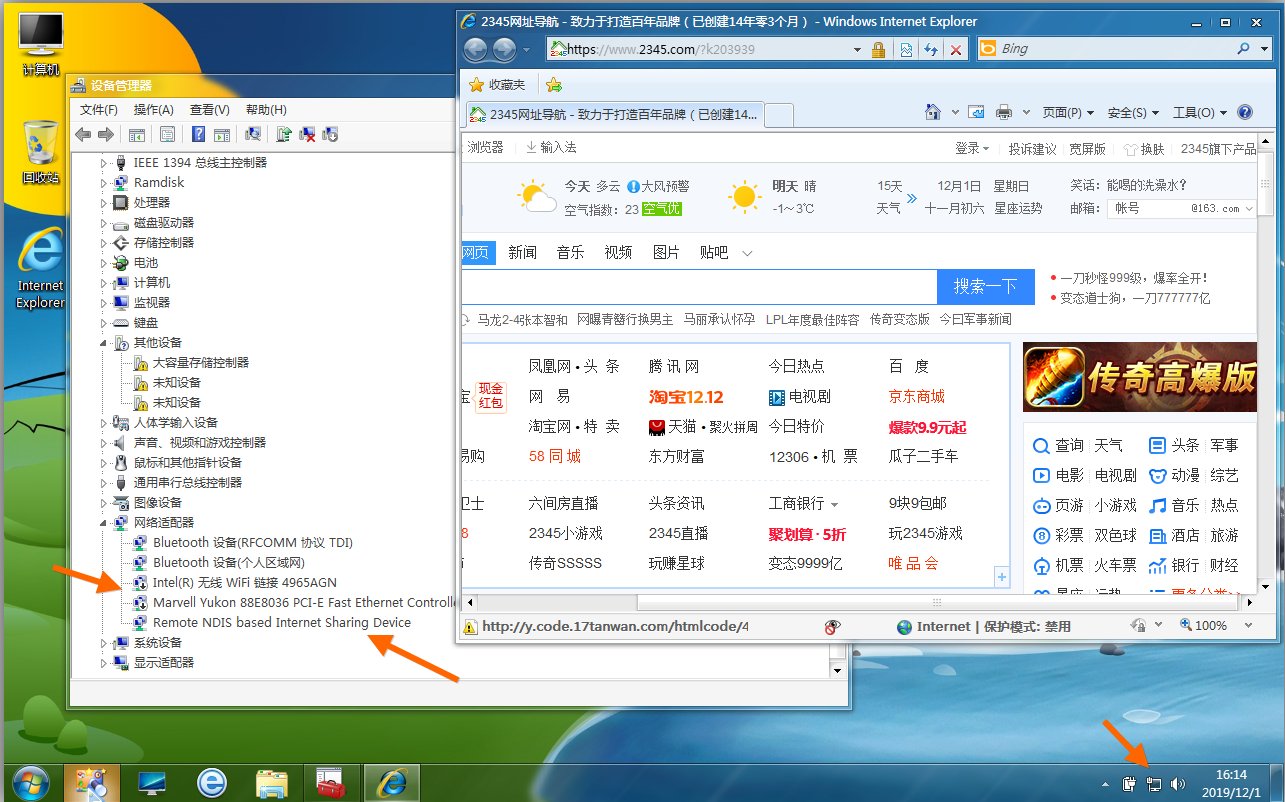Click the Refresh icon in IE address bar
The image size is (1285, 802).
click(x=931, y=49)
